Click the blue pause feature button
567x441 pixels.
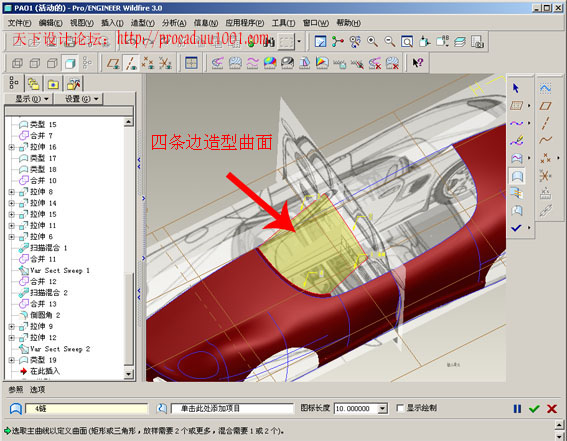[x=517, y=409]
